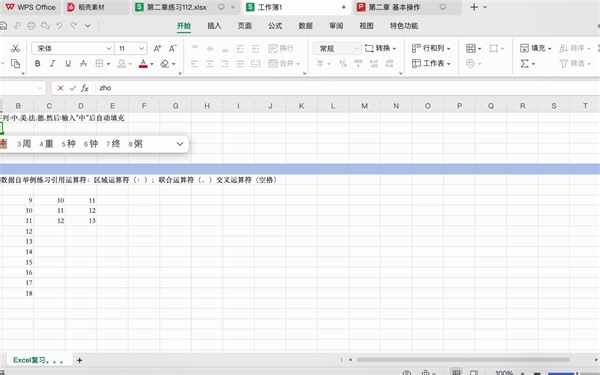Click the 合并 merge cells button

(x=284, y=64)
